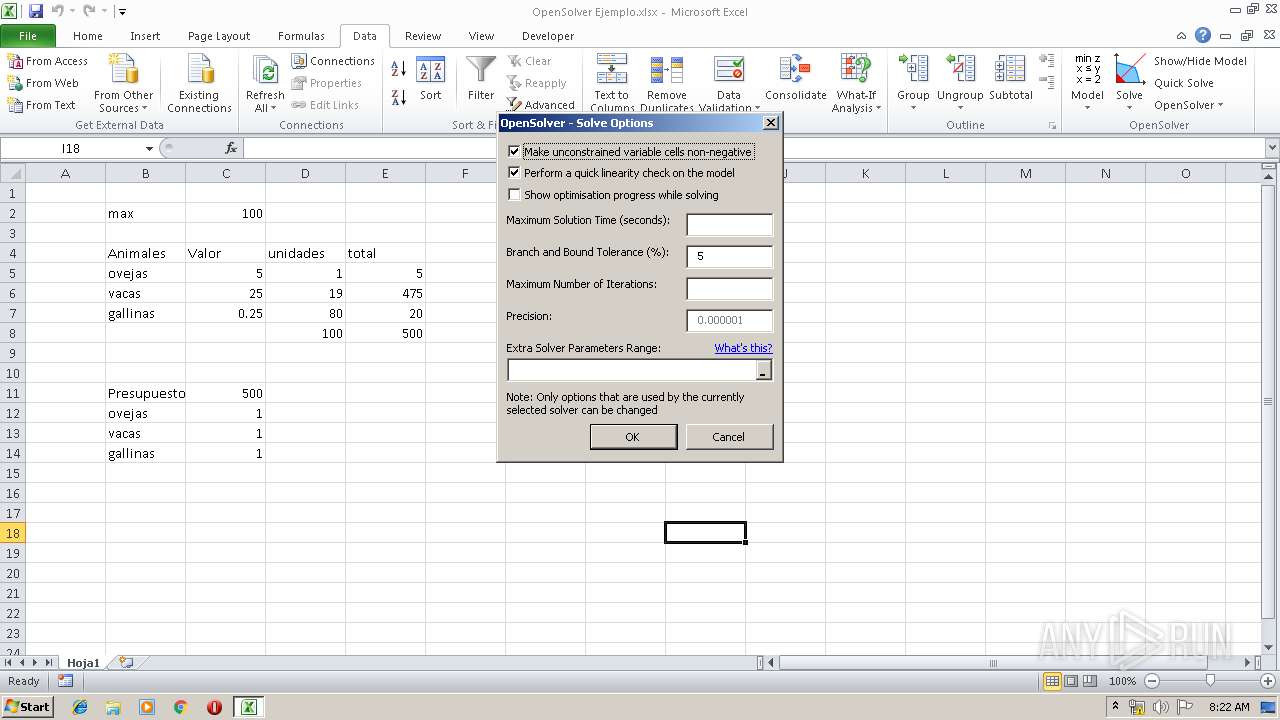Sort A to Z ascending icon
The width and height of the screenshot is (1280, 720).
point(398,68)
